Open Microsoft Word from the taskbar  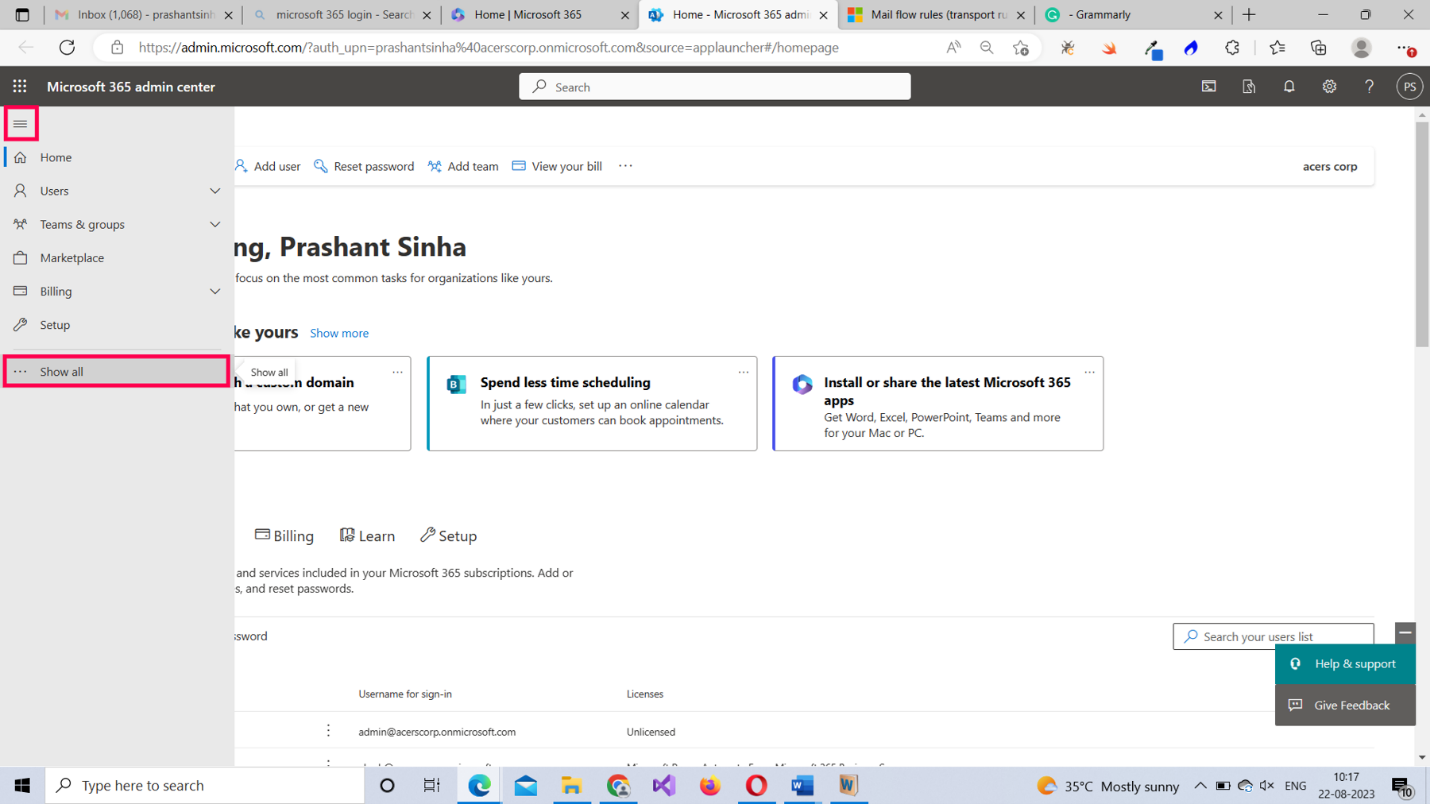802,786
